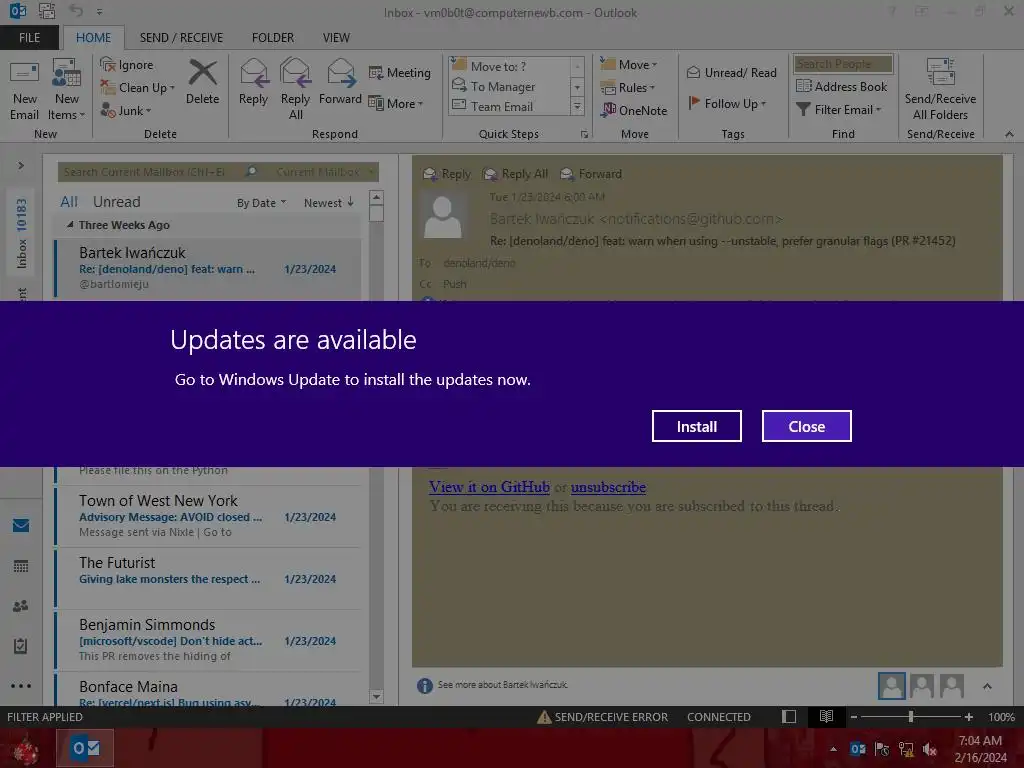Click the navigation options ellipsis
This screenshot has height=768, width=1024.
(x=21, y=686)
